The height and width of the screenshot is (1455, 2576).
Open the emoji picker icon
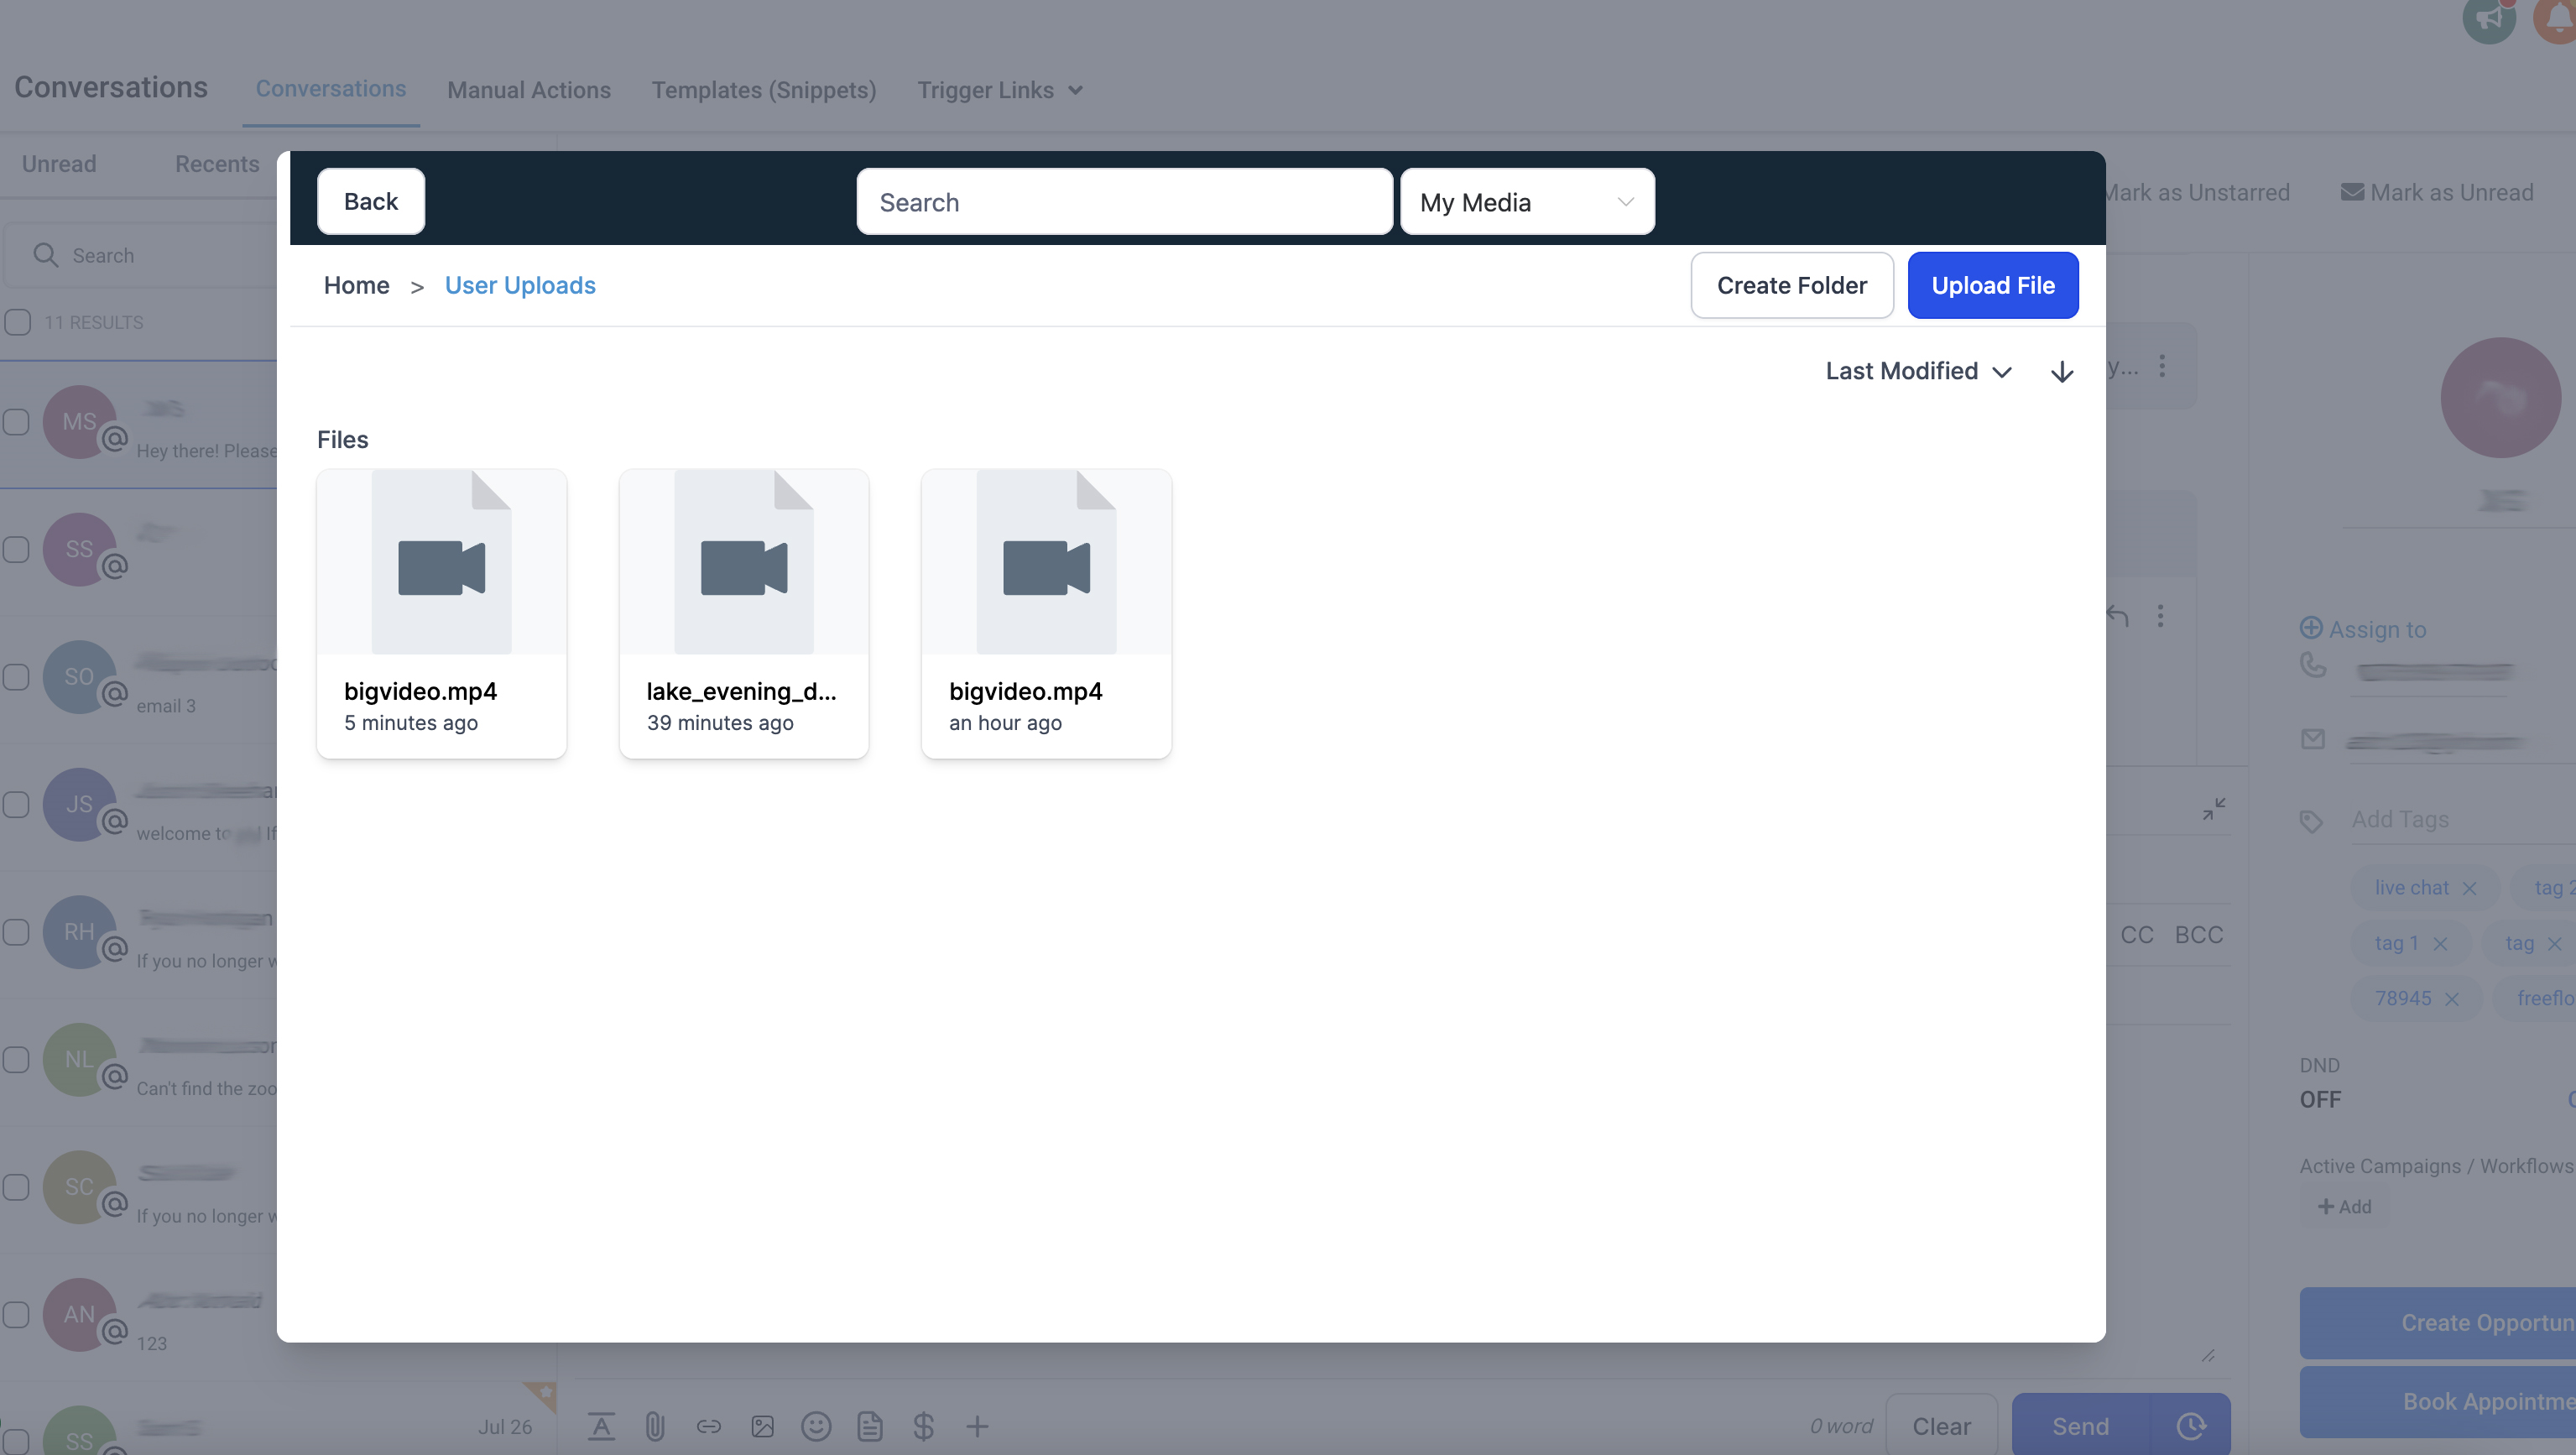tap(816, 1426)
